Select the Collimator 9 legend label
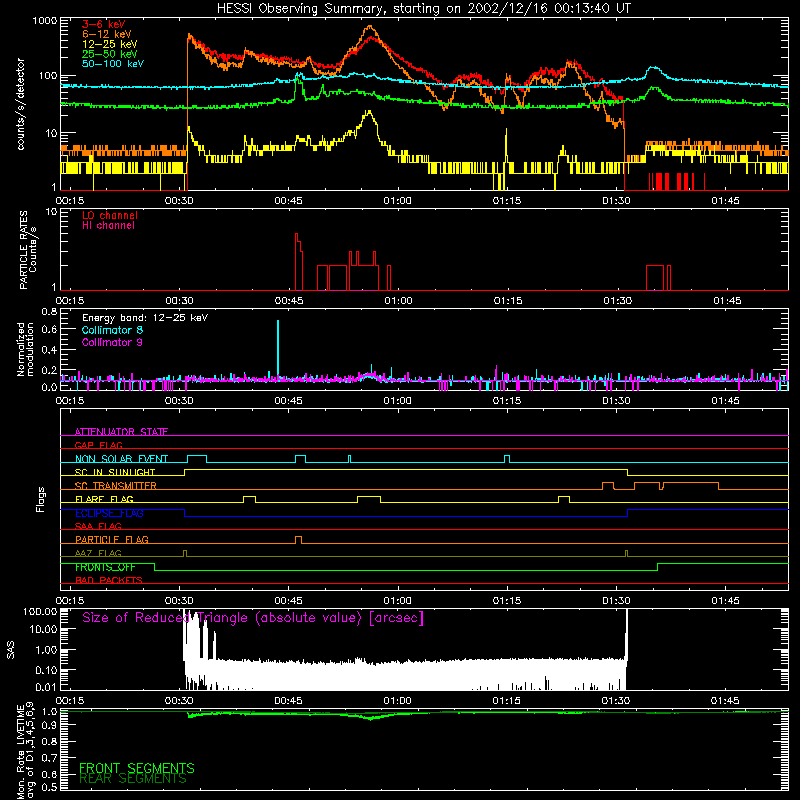The height and width of the screenshot is (800, 800). 112,342
